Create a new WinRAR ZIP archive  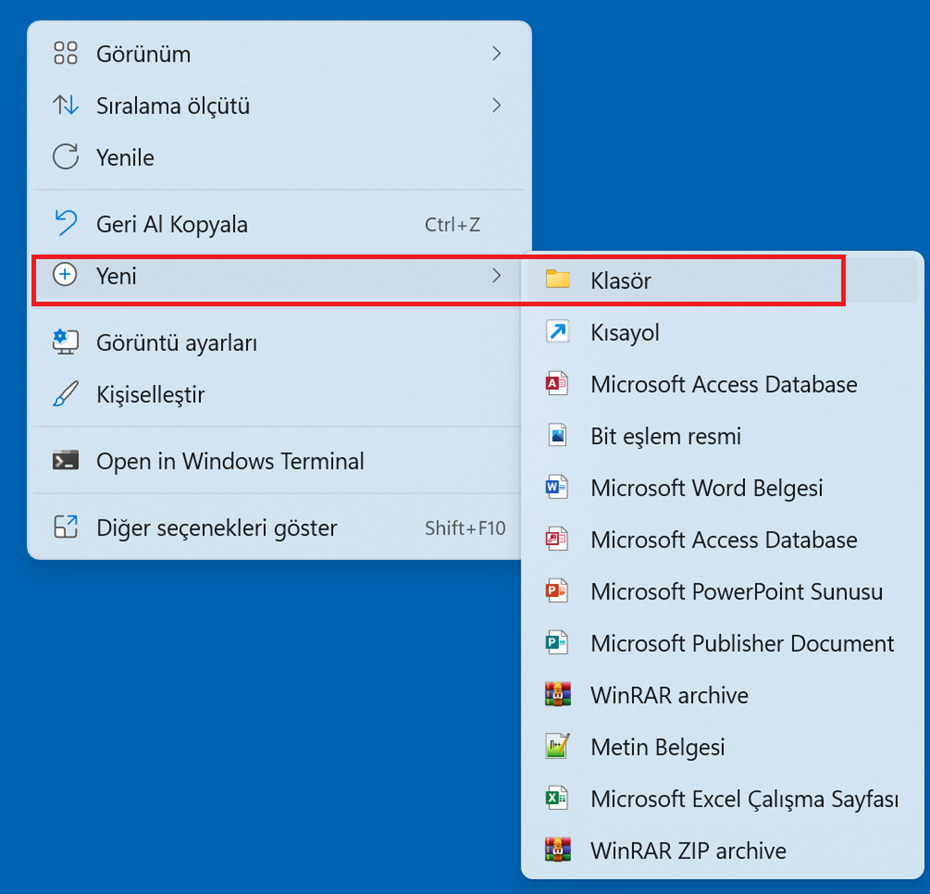(x=722, y=850)
